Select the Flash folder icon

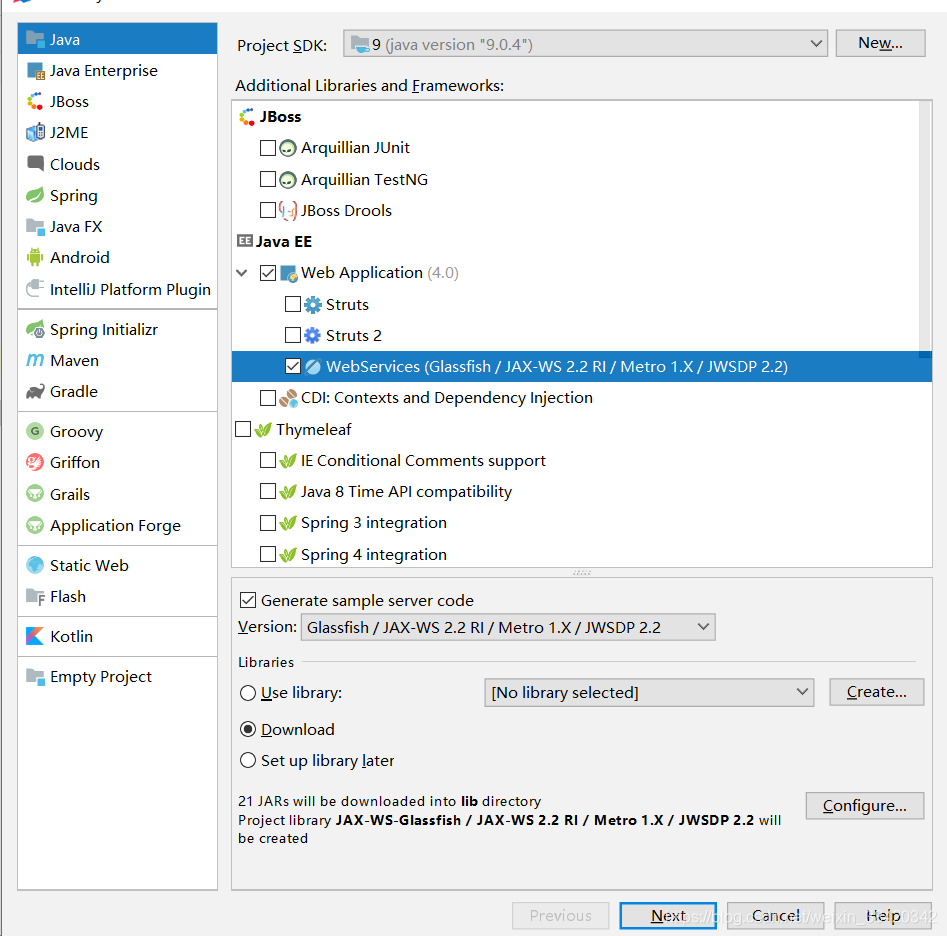point(35,597)
